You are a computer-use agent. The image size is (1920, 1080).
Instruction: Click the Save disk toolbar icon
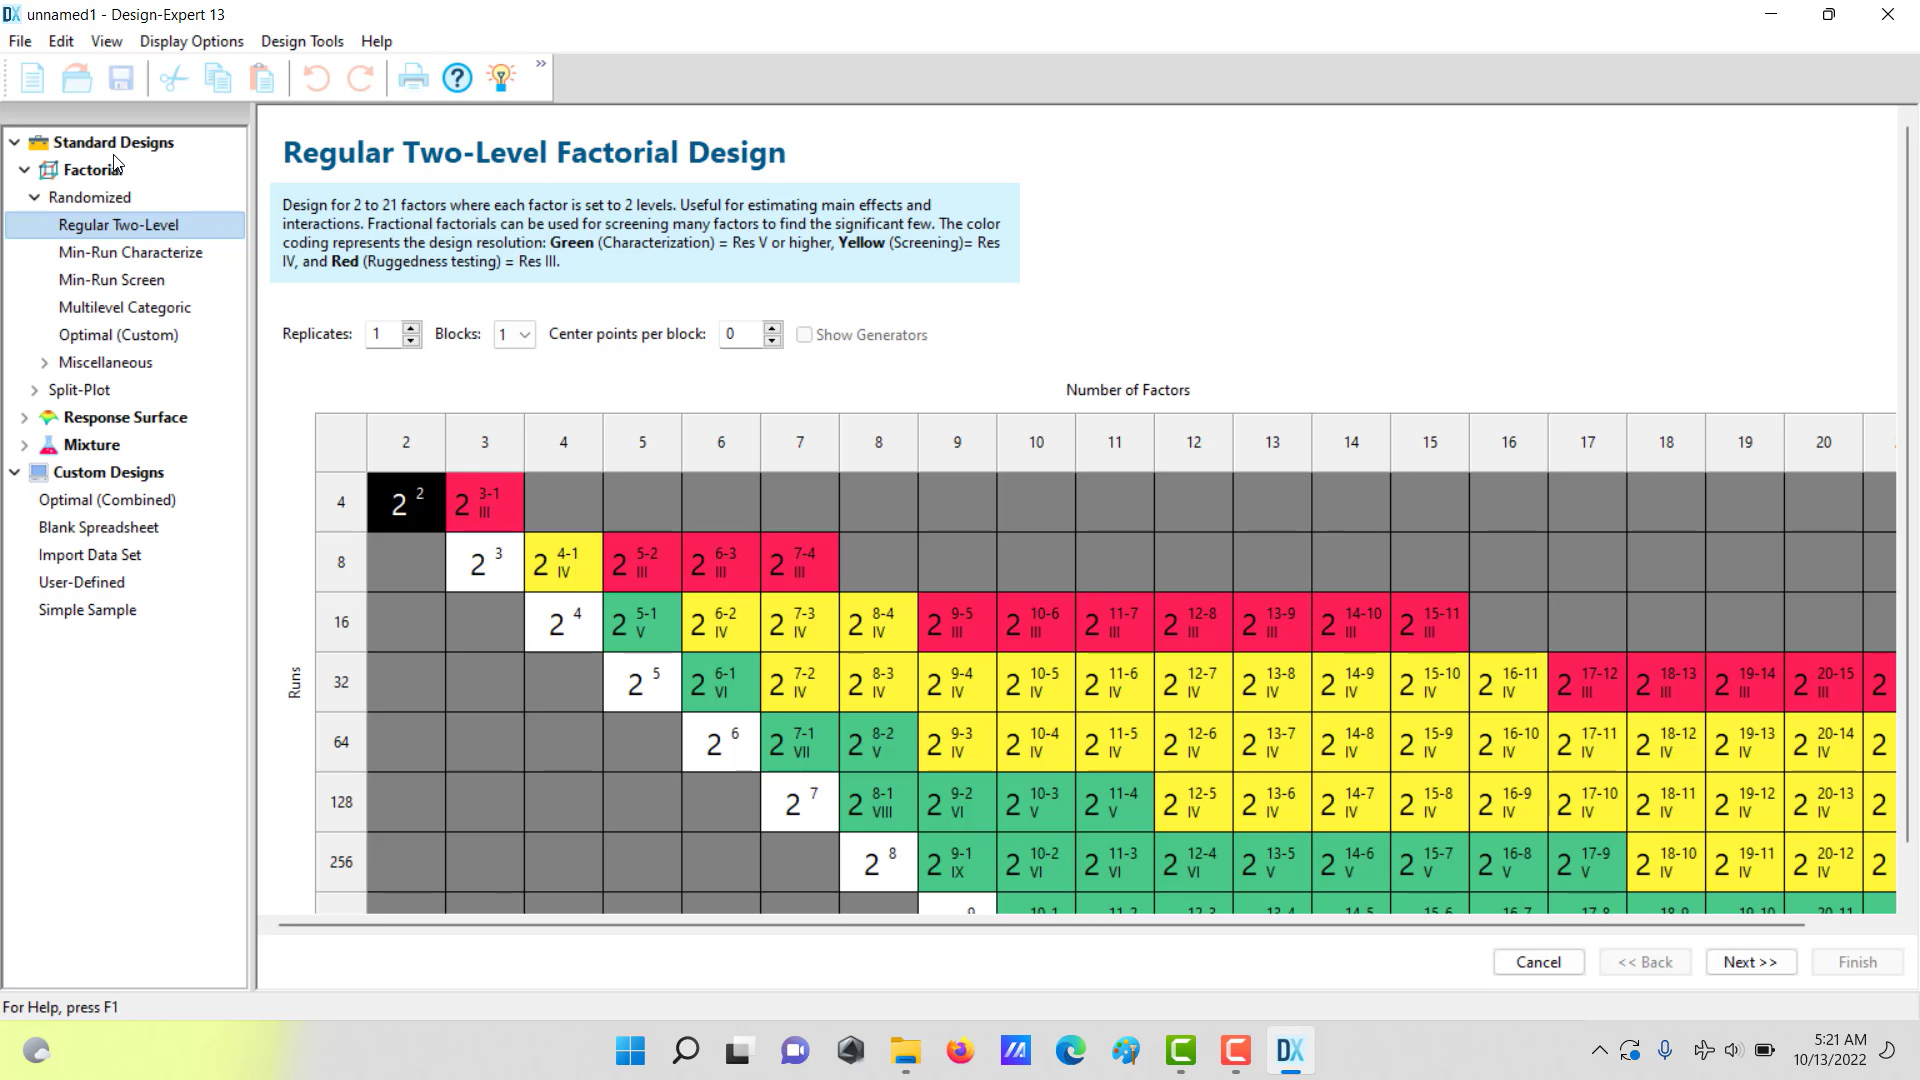tap(121, 78)
